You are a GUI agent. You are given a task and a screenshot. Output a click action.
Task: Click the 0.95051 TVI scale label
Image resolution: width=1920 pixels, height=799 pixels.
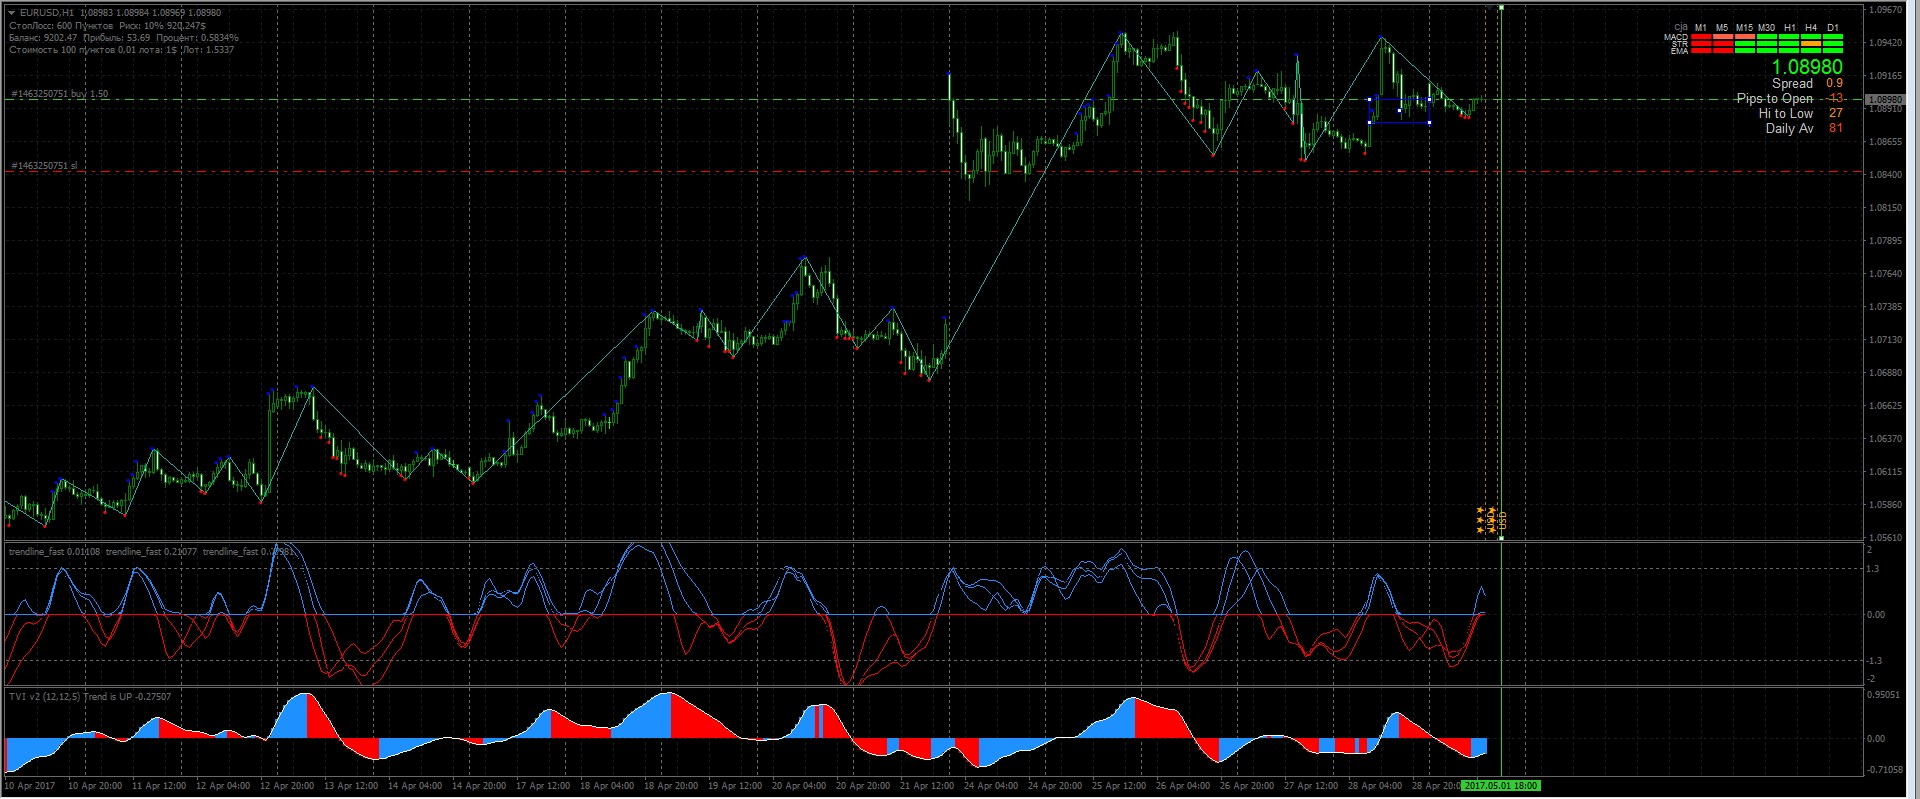coord(1884,694)
